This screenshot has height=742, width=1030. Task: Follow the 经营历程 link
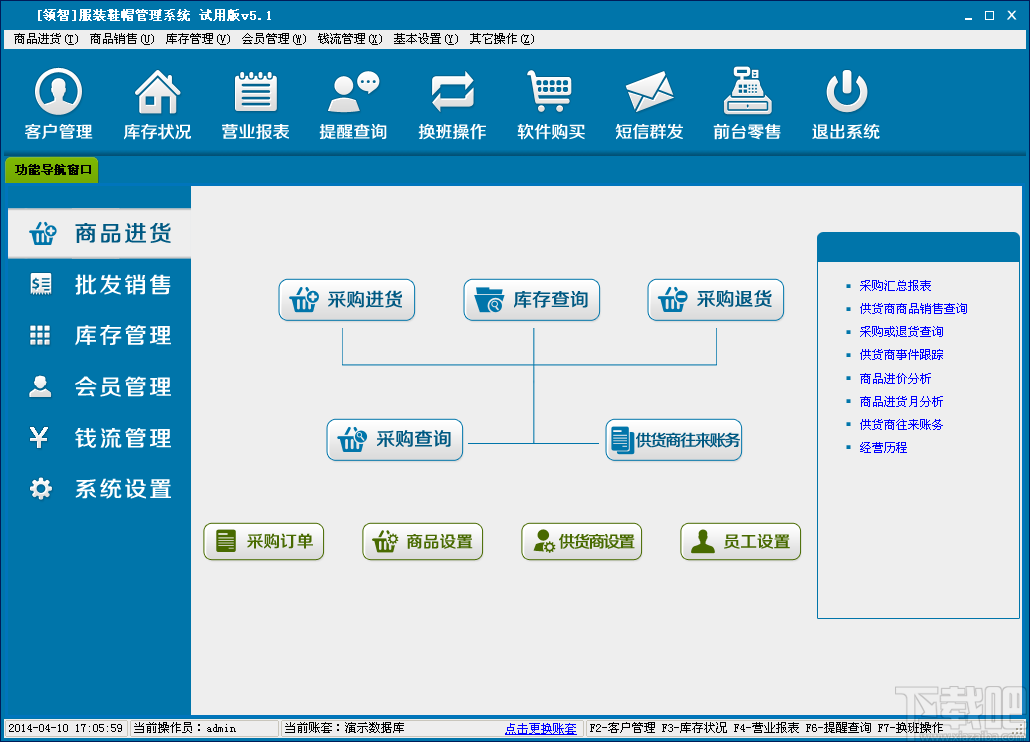point(883,448)
